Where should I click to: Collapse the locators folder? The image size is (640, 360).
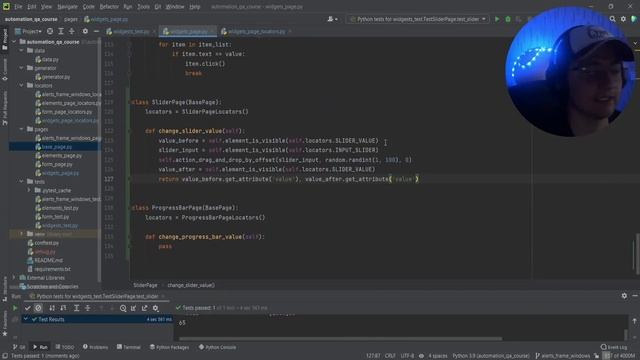(x=22, y=86)
